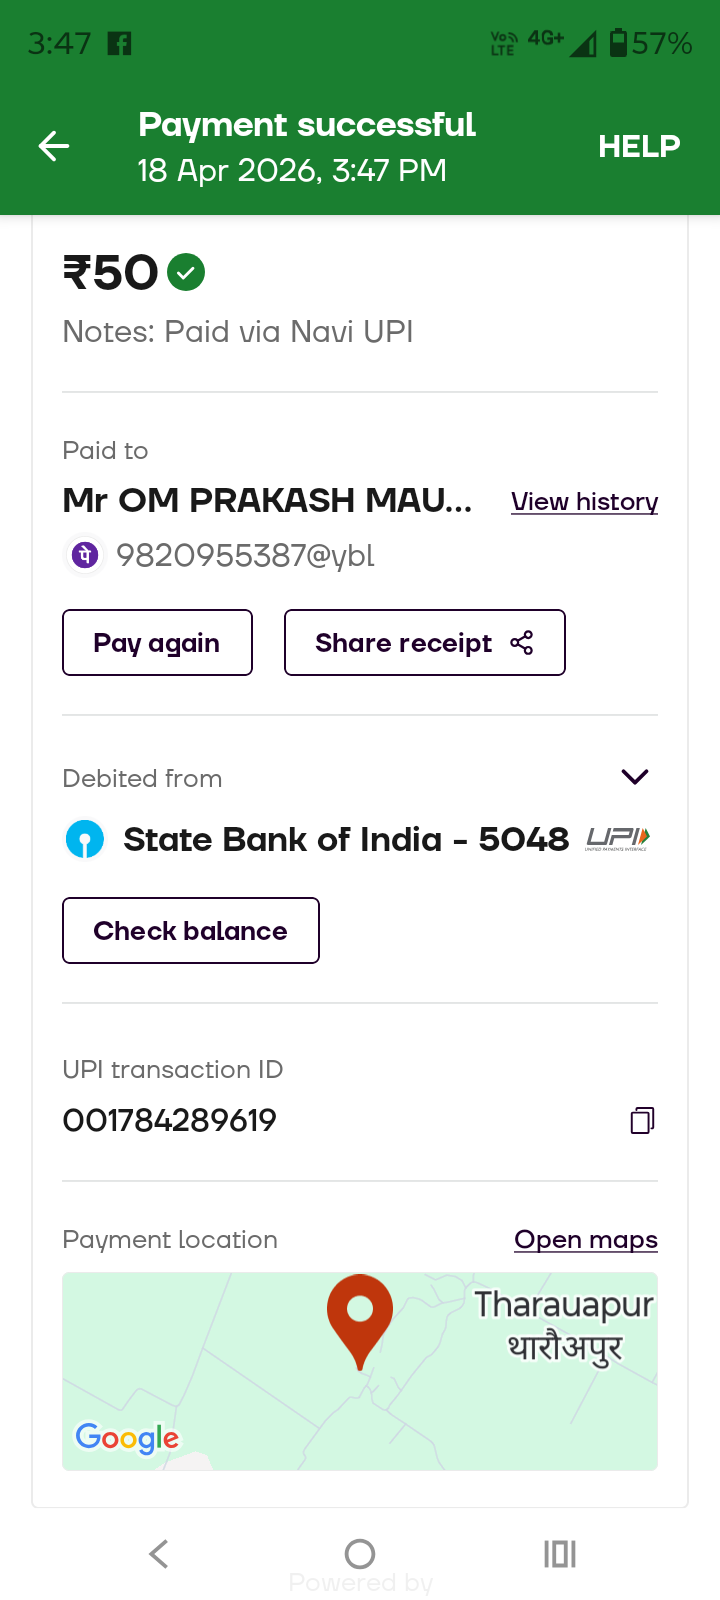720x1600 pixels.
Task: Tap the UPI logo next to bank
Action: tap(618, 839)
